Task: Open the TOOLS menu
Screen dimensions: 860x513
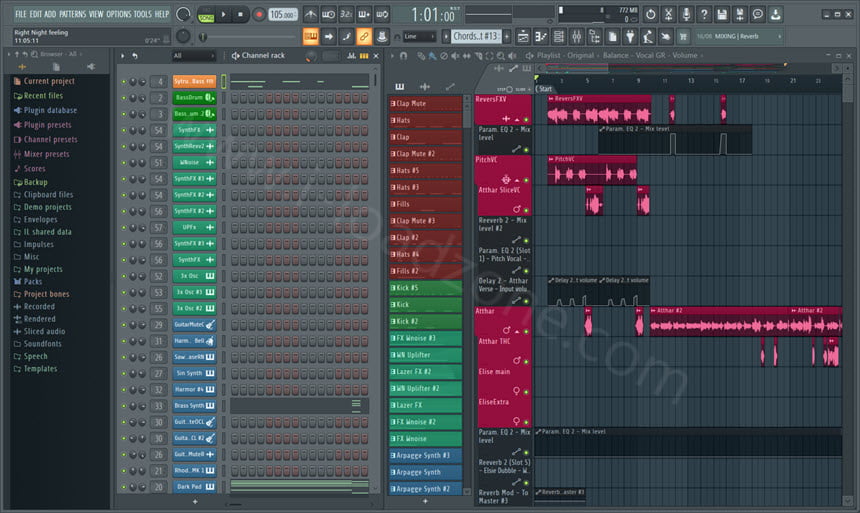Action: [143, 14]
